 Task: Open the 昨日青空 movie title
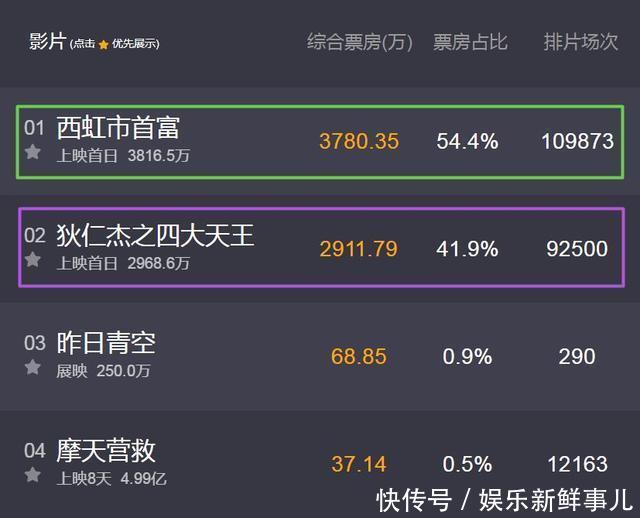[106, 343]
